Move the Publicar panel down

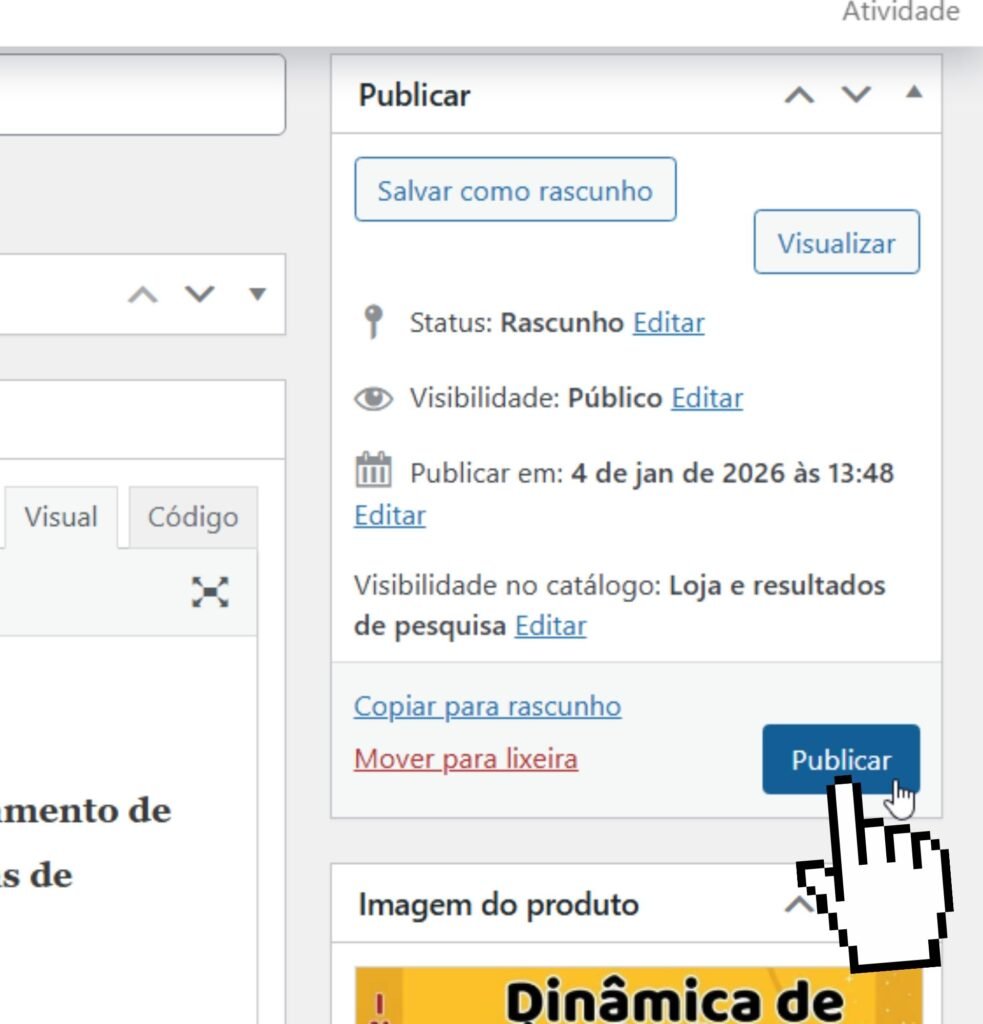[855, 95]
